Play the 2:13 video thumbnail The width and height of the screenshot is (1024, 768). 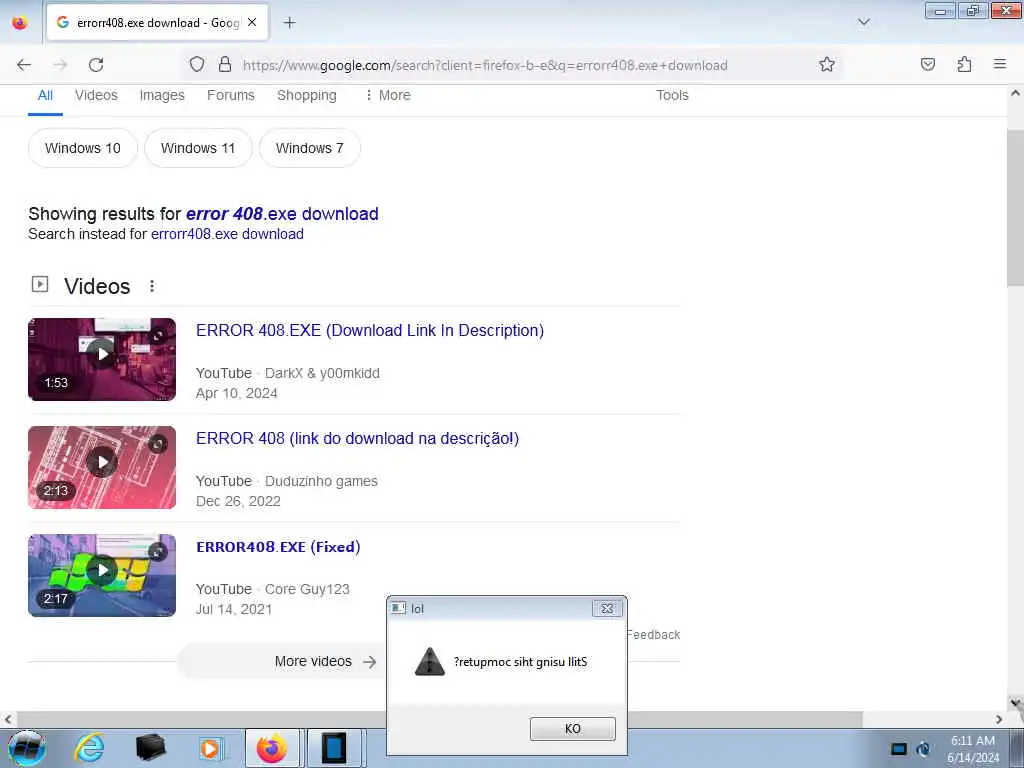102,468
